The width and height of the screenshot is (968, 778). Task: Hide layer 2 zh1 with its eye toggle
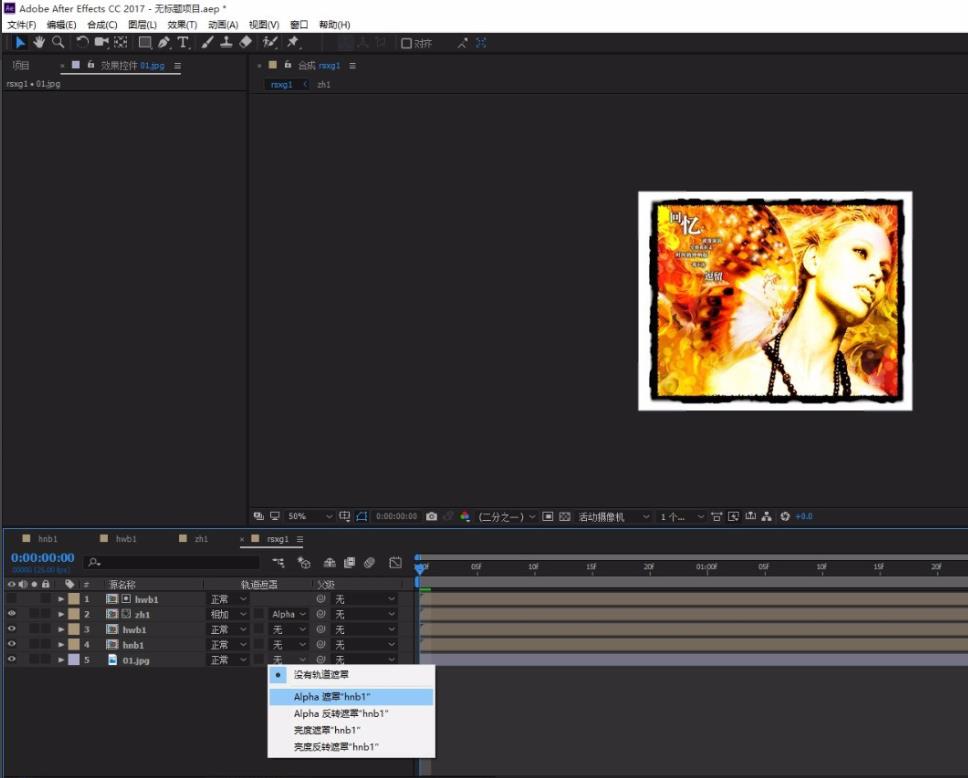pos(12,614)
